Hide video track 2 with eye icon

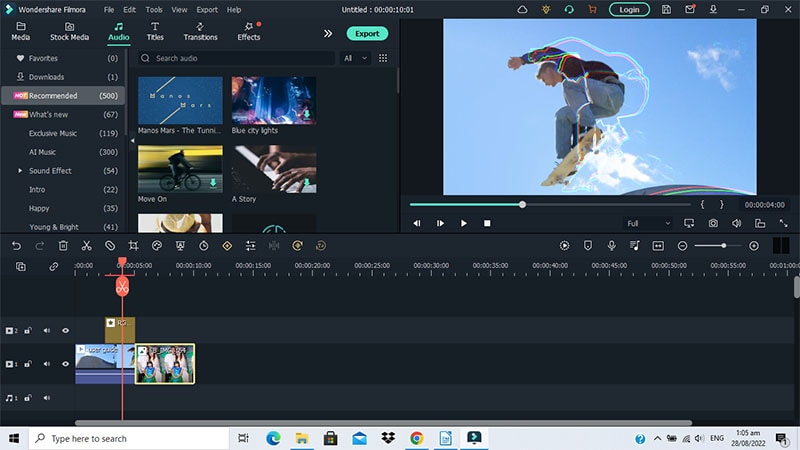pos(66,330)
